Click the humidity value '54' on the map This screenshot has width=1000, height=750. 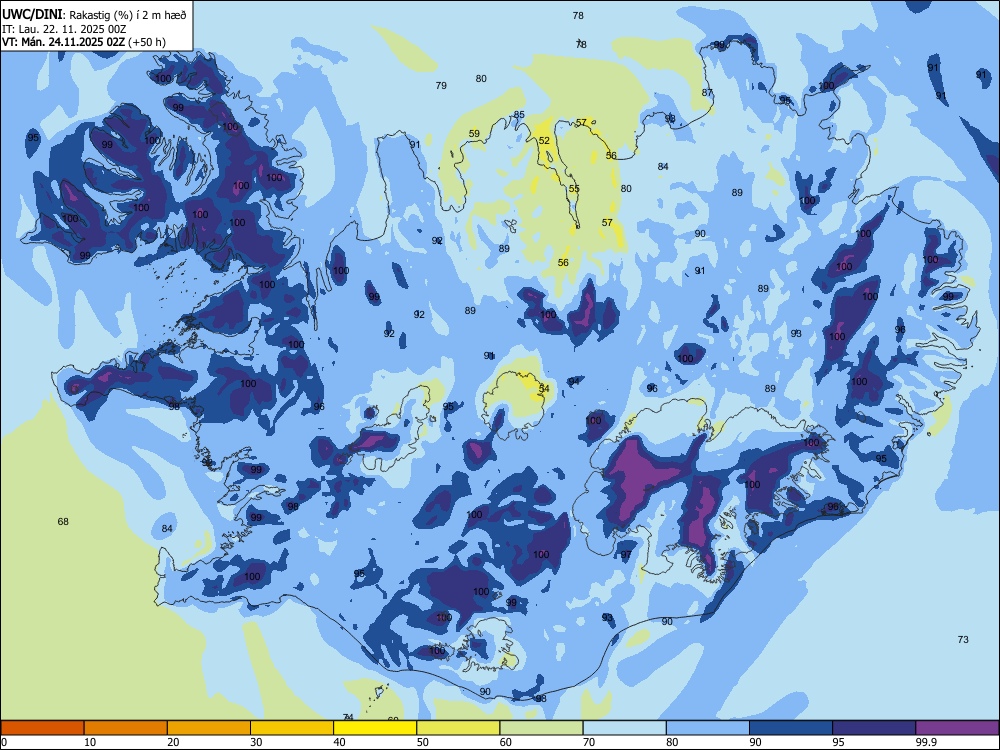click(x=544, y=388)
